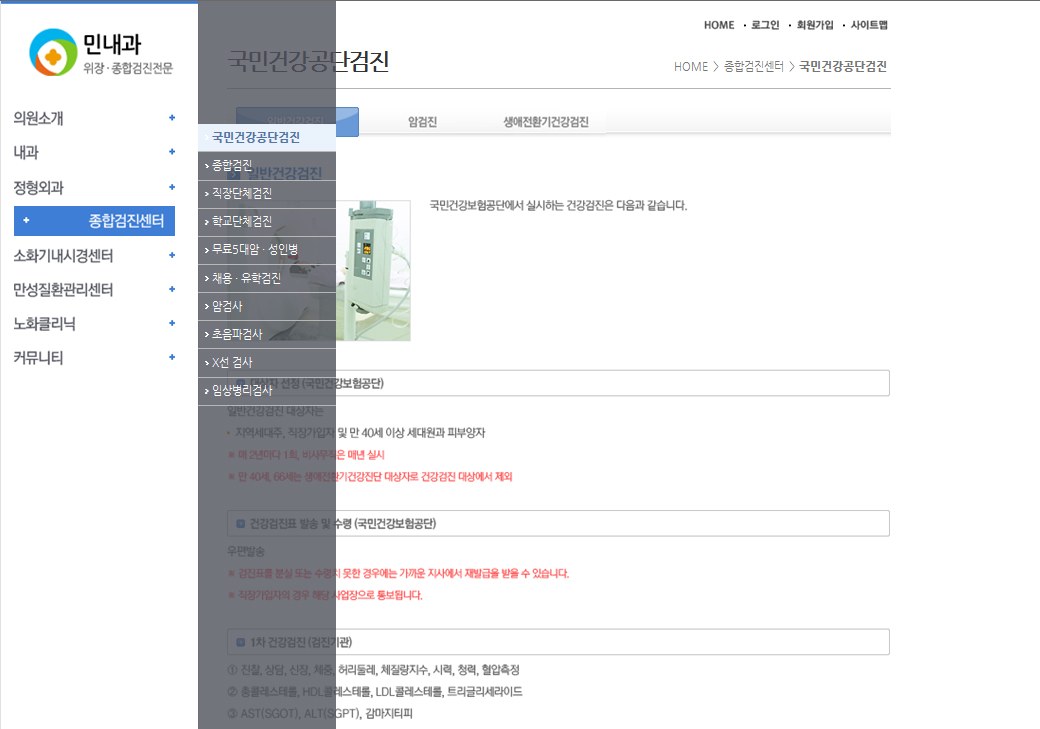Screen dimensions: 1040x729
Task: Open 직장단체검진 submenu item
Action: coord(242,194)
